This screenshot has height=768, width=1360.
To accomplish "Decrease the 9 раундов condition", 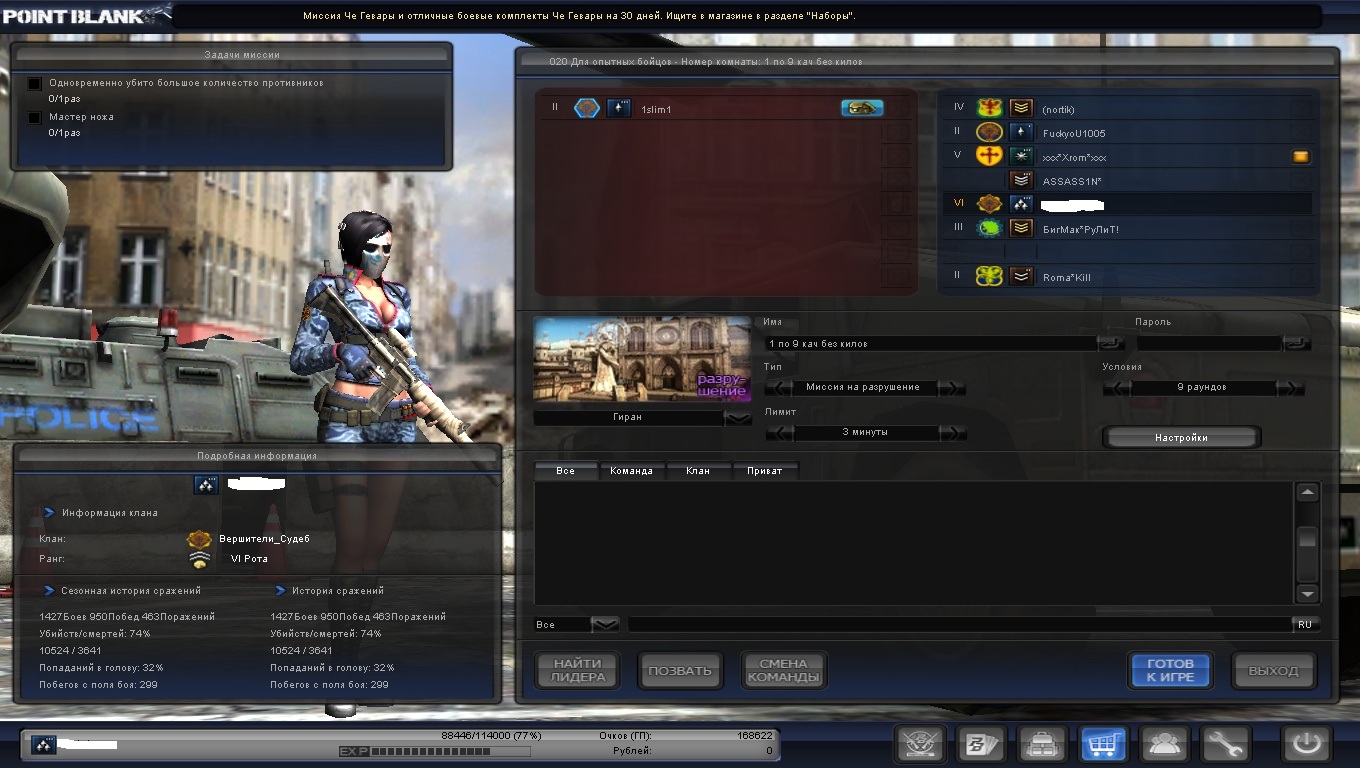I will [x=1116, y=387].
